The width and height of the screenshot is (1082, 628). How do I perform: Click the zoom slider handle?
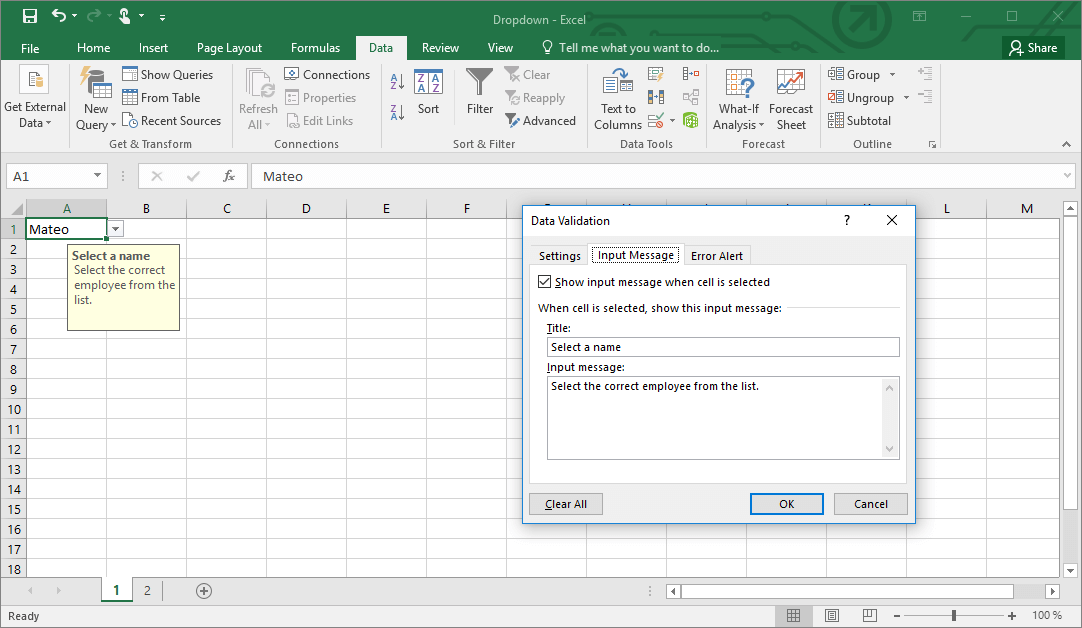point(954,615)
